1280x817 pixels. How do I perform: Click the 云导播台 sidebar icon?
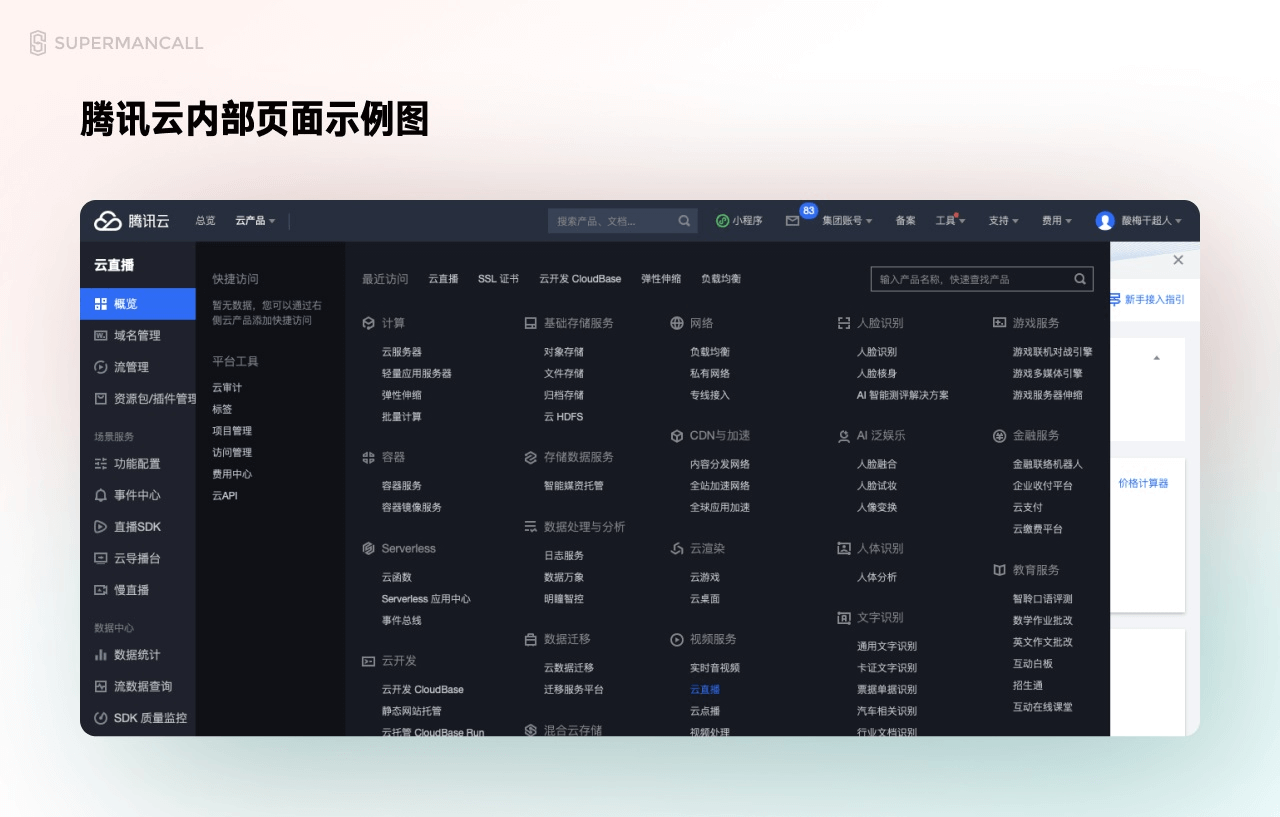100,558
